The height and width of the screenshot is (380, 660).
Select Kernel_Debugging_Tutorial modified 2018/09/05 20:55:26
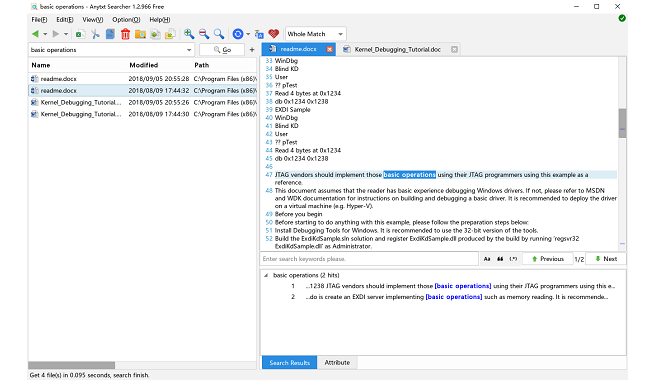coord(142,102)
